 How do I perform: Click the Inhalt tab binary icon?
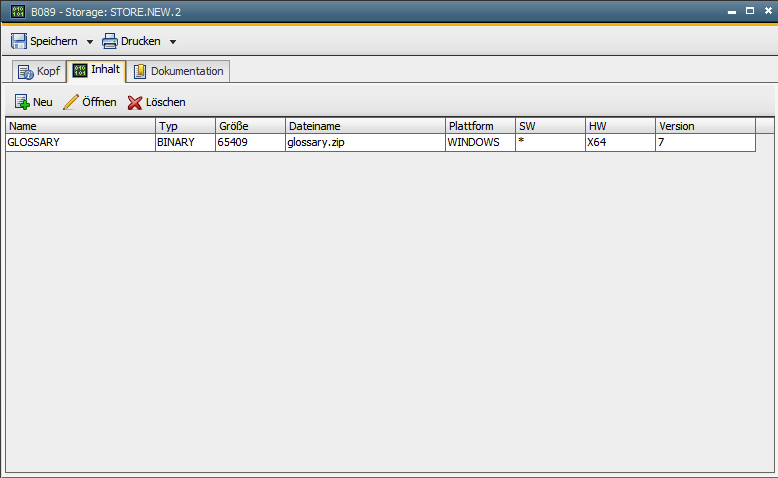coord(80,70)
